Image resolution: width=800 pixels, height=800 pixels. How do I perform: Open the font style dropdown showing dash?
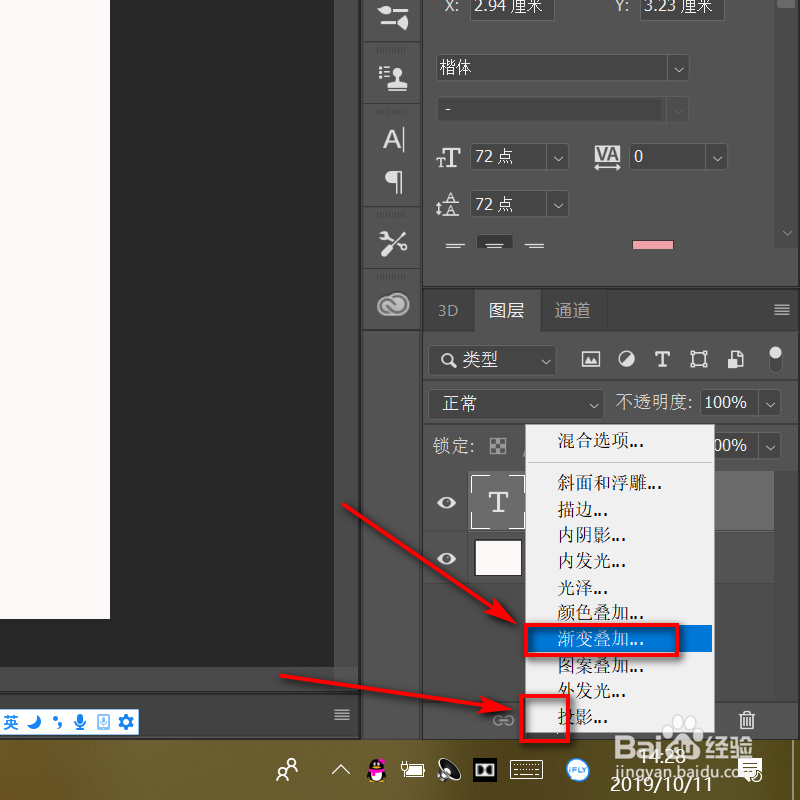(678, 110)
